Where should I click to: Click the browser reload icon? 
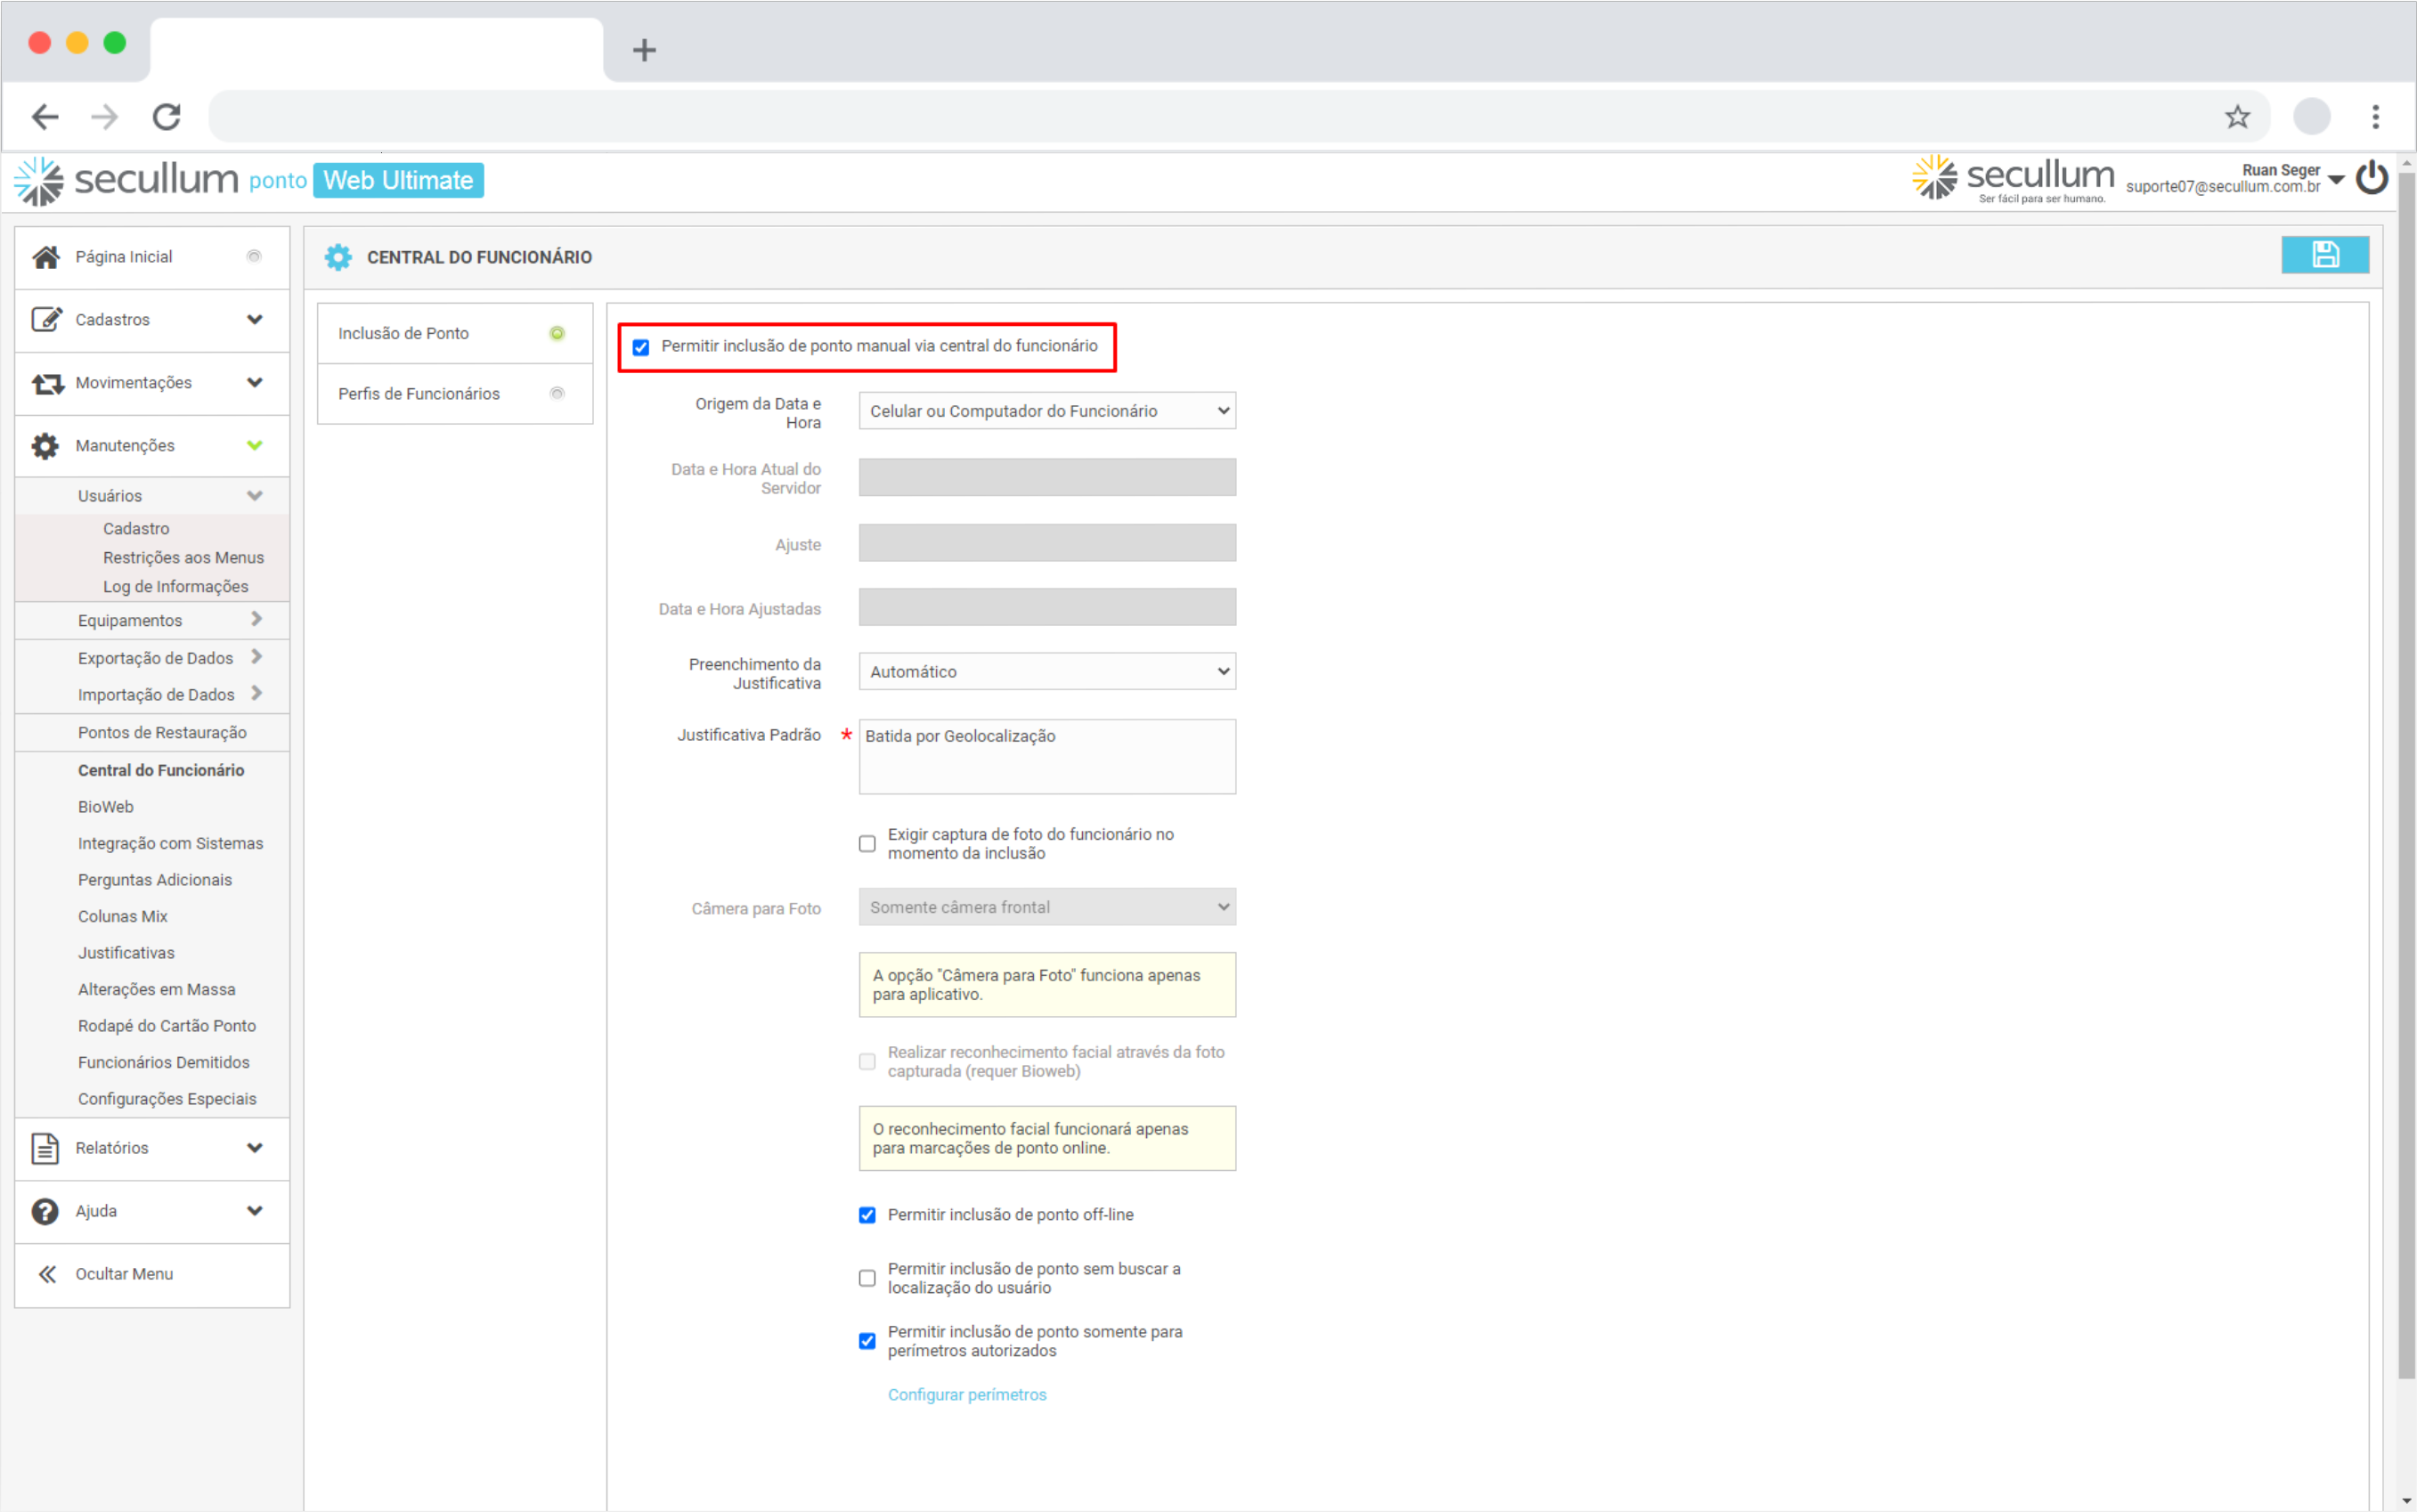pos(167,117)
